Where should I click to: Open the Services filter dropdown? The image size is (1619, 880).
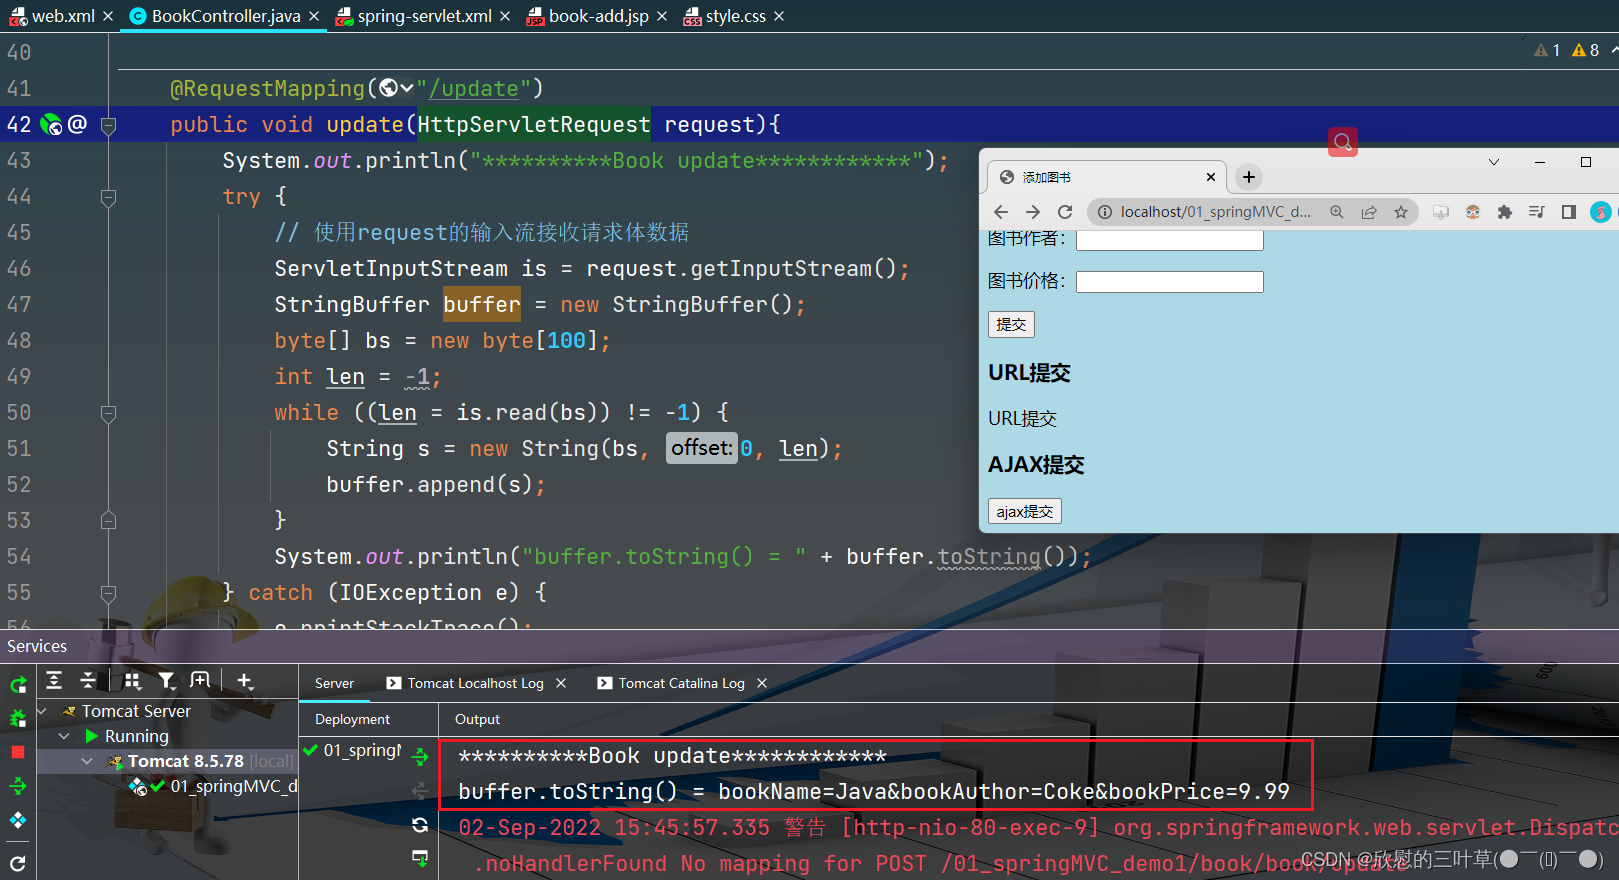click(167, 681)
